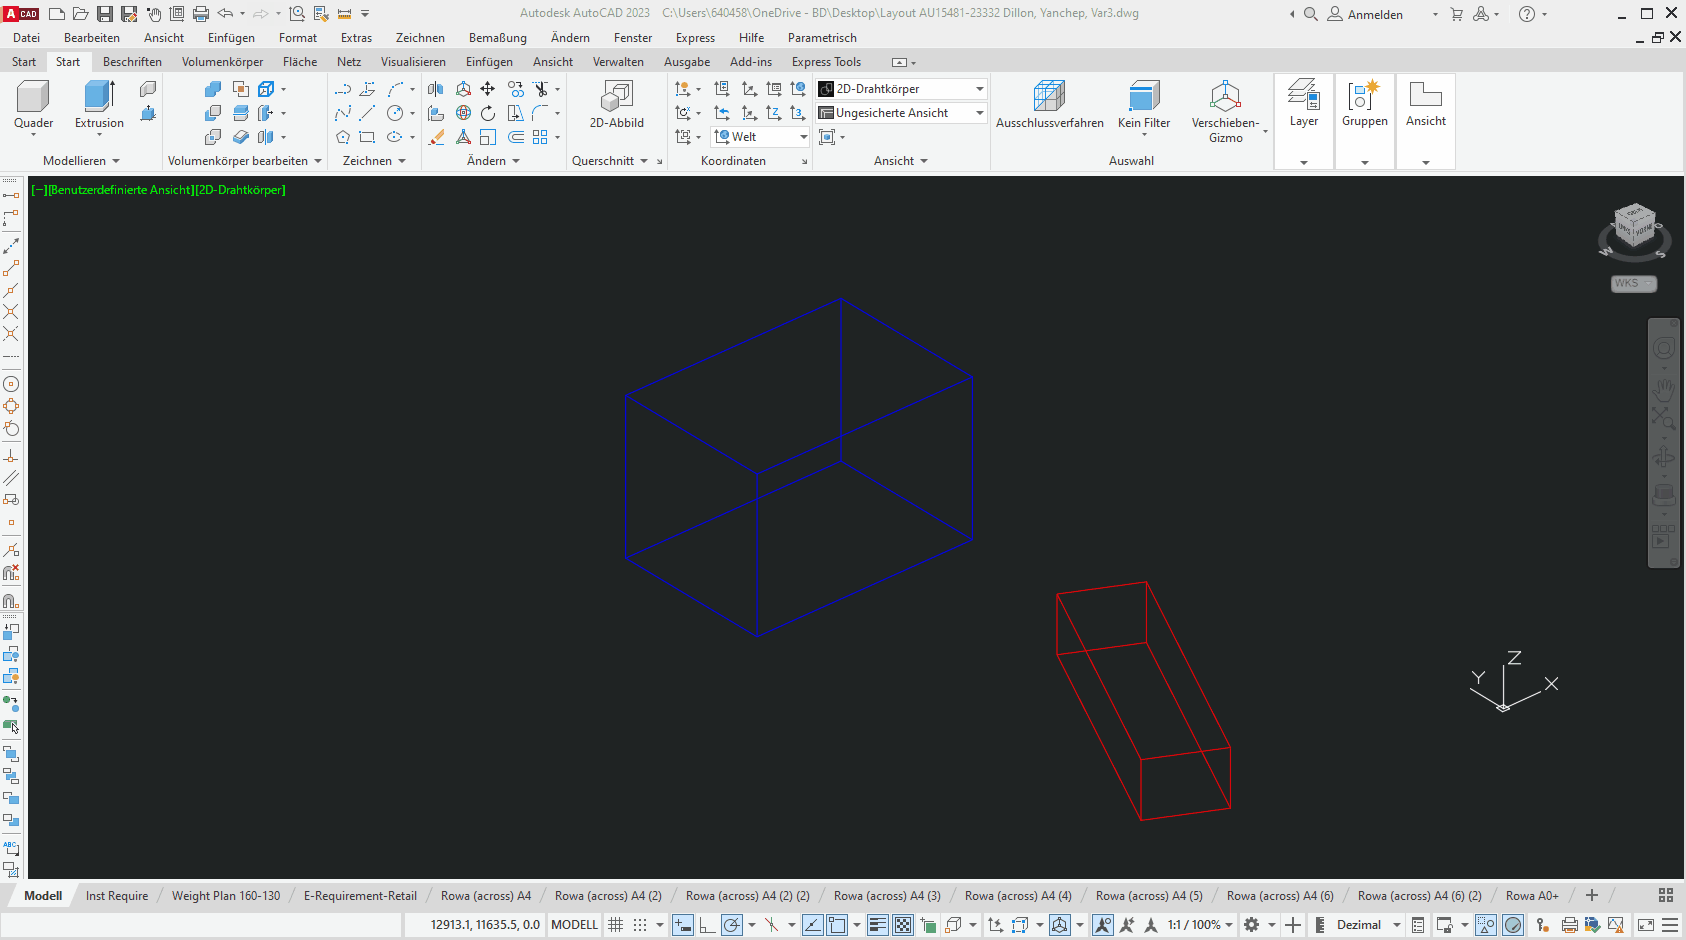Image resolution: width=1686 pixels, height=940 pixels.
Task: Click the WKS coordinate system button
Action: coord(1634,283)
